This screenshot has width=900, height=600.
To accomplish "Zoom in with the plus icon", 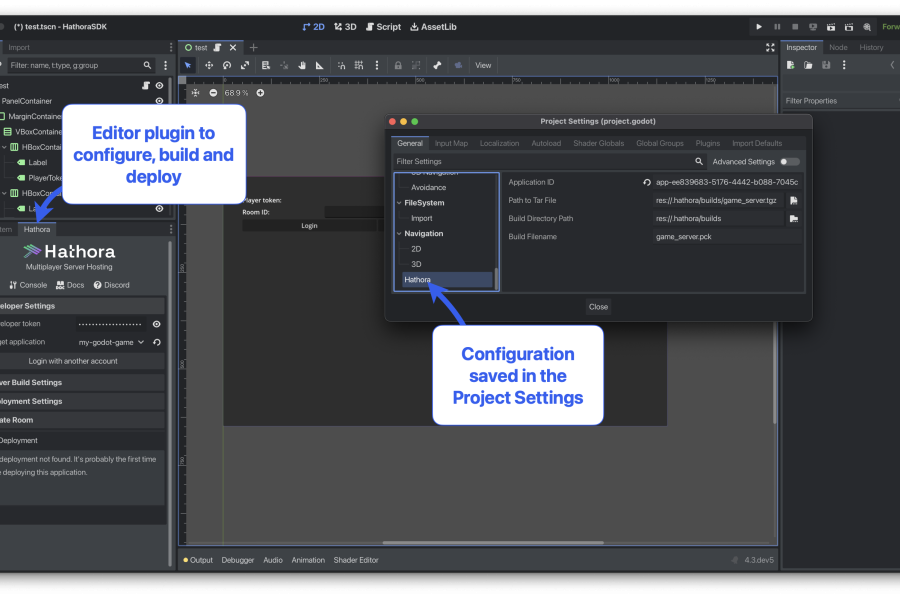I will [x=261, y=93].
